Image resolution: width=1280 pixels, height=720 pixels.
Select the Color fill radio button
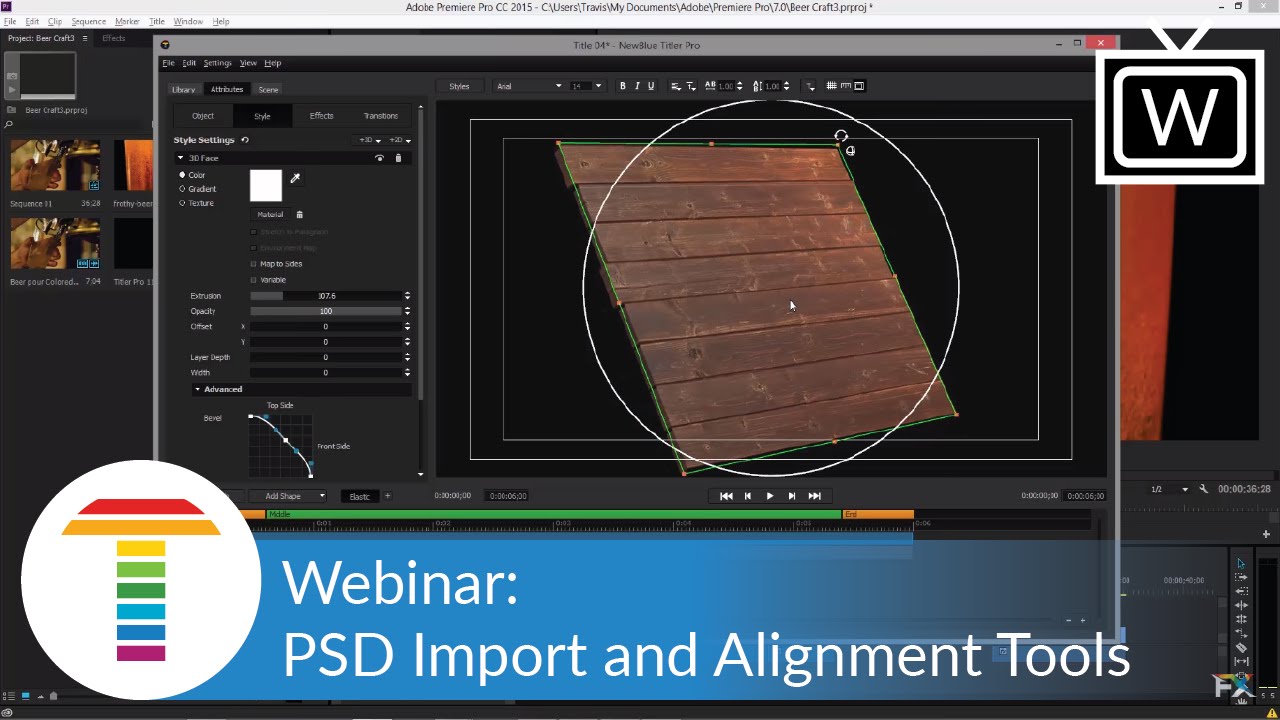coord(182,175)
